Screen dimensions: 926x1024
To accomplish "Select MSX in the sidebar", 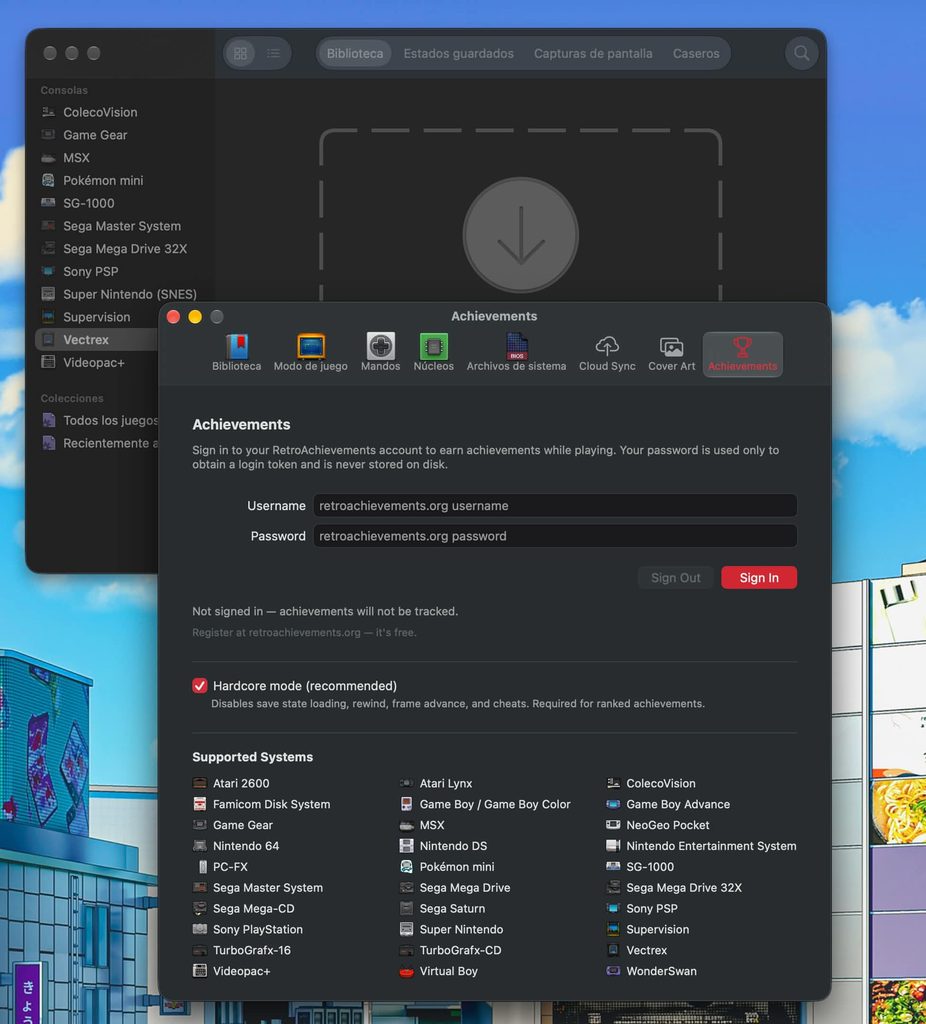I will tap(76, 158).
